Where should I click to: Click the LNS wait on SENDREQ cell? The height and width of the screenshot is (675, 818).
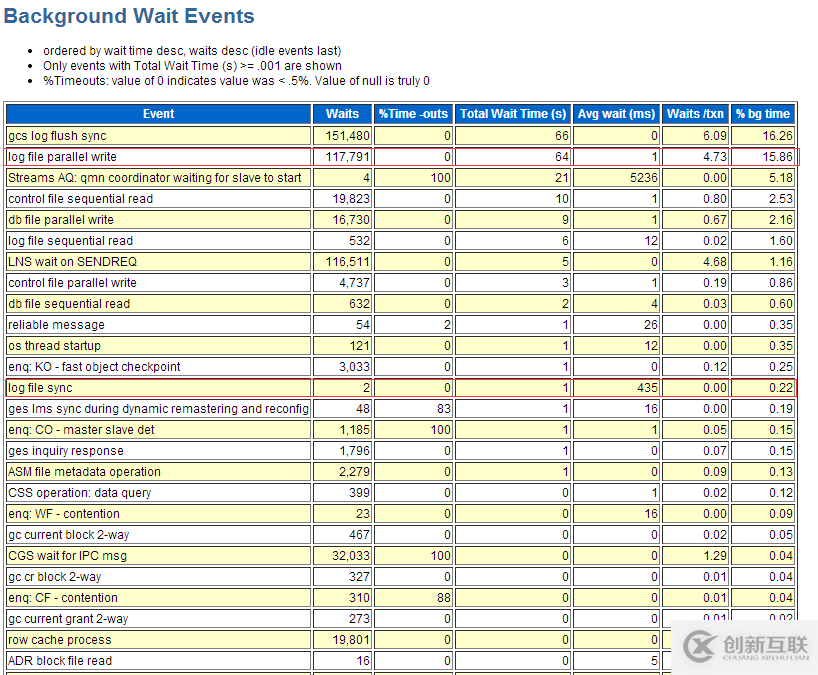158,262
